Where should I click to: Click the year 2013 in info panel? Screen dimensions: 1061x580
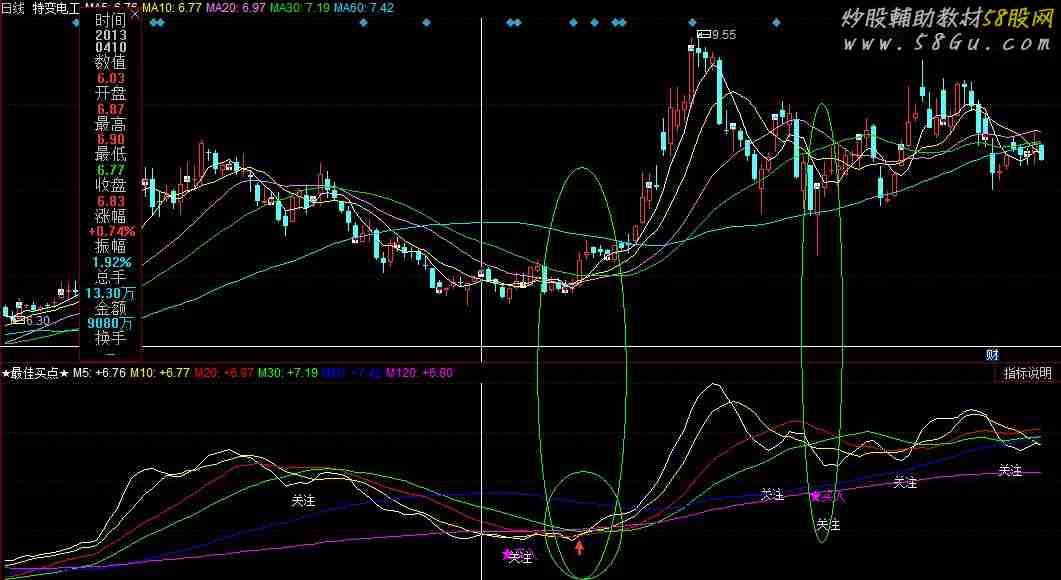tap(110, 35)
